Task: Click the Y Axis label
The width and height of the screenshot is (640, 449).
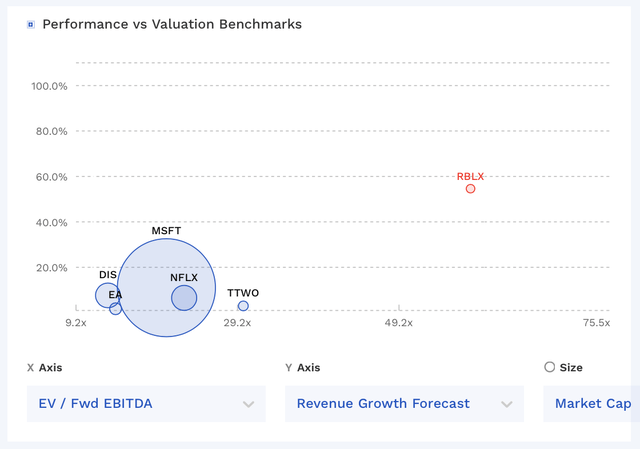Action: tap(303, 368)
